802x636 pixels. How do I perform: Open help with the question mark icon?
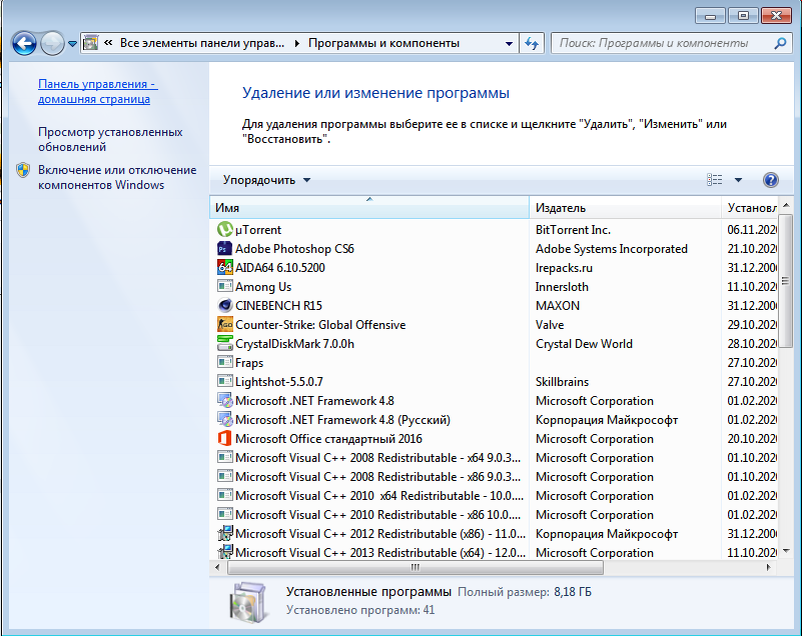770,180
